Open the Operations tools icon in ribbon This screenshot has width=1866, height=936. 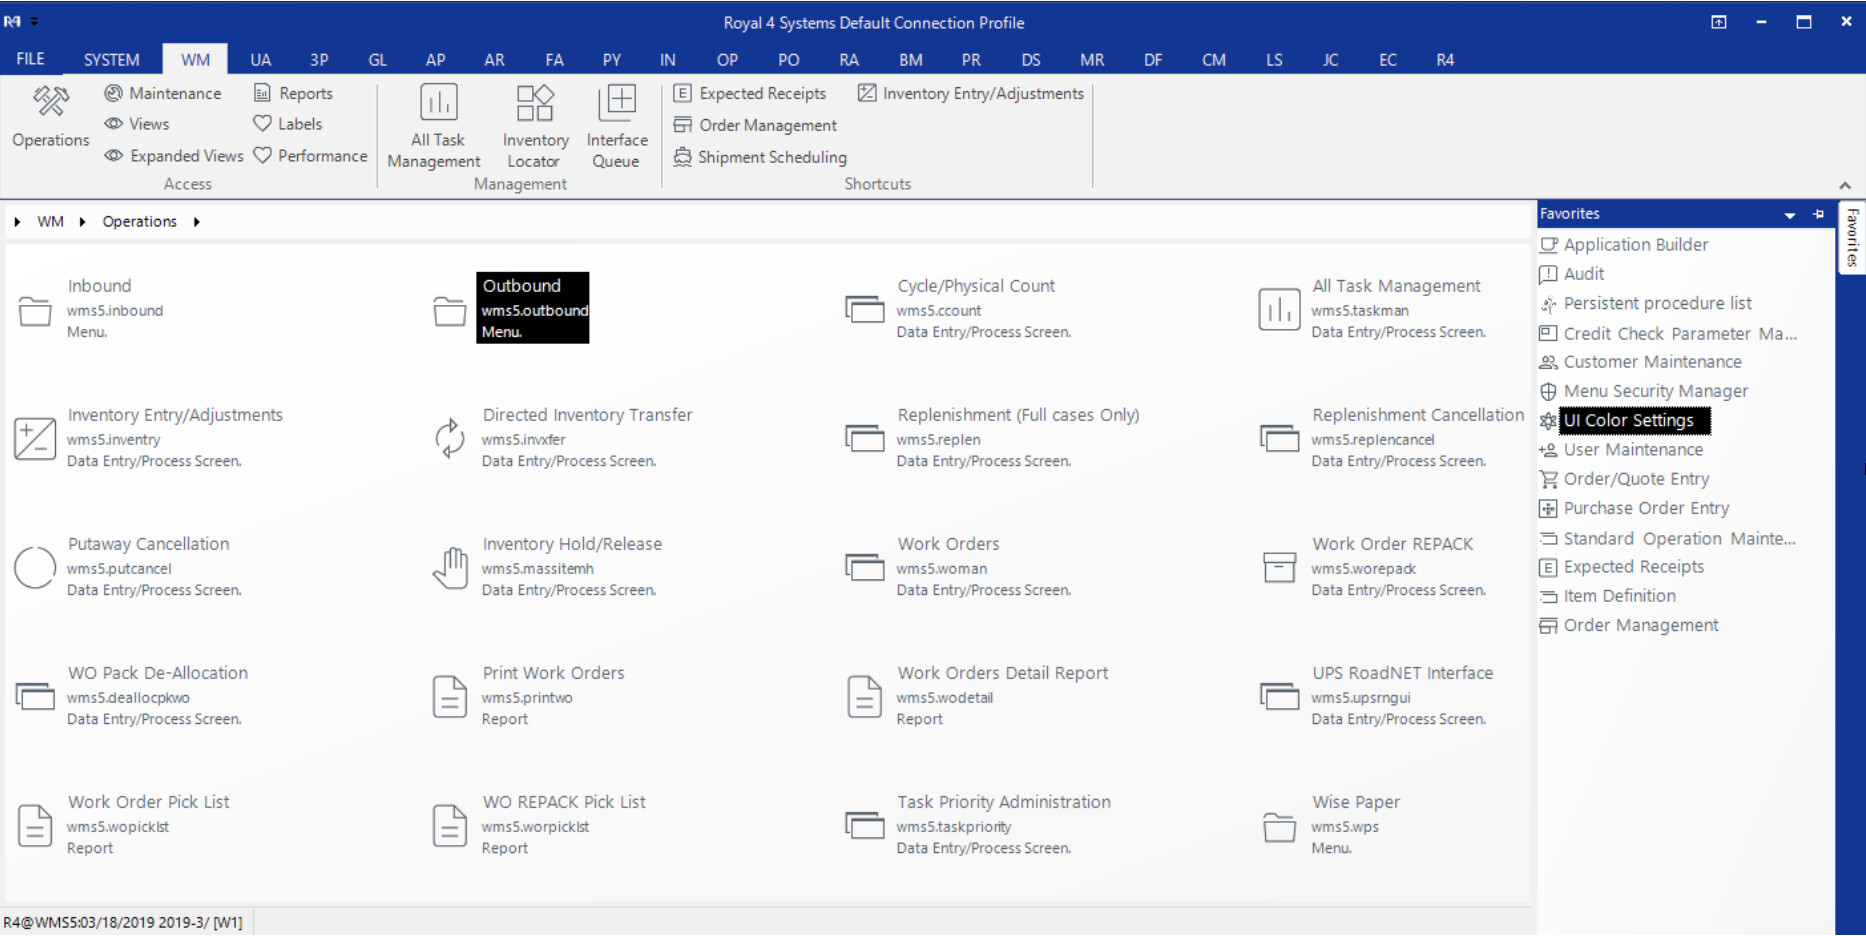51,101
